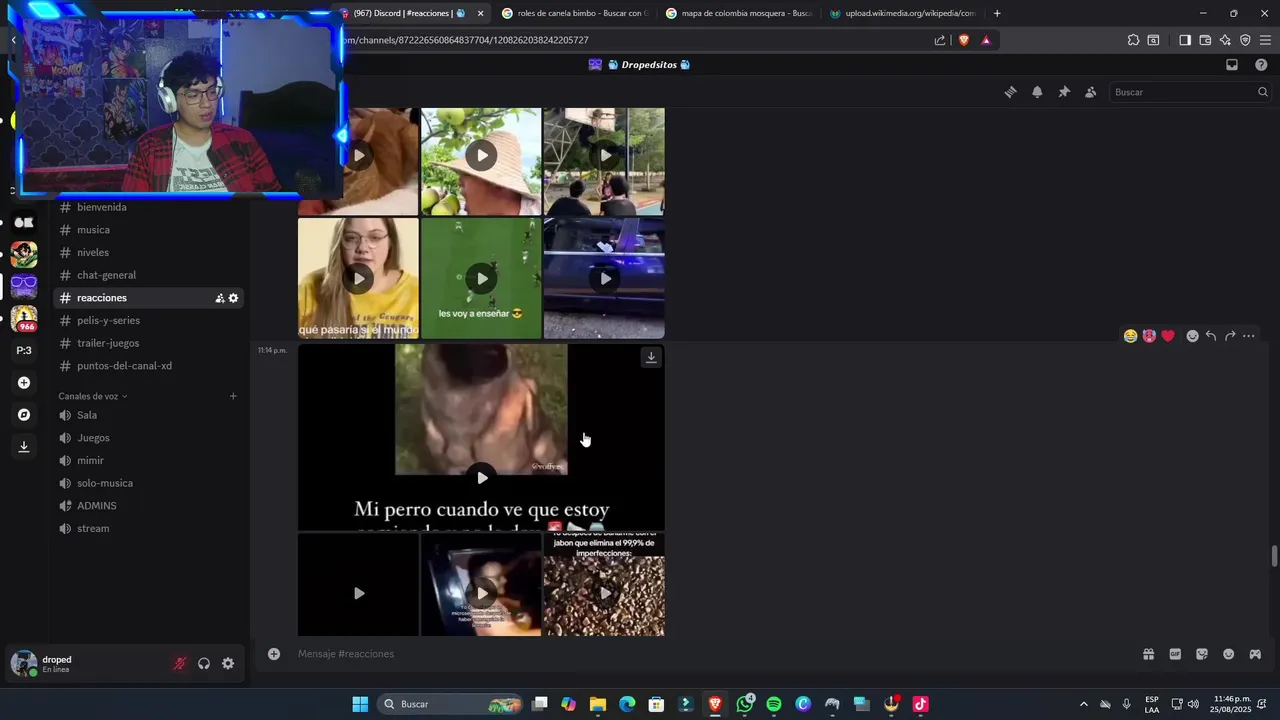This screenshot has width=1280, height=720.
Task: Open reacciones channel settings gear
Action: (234, 298)
